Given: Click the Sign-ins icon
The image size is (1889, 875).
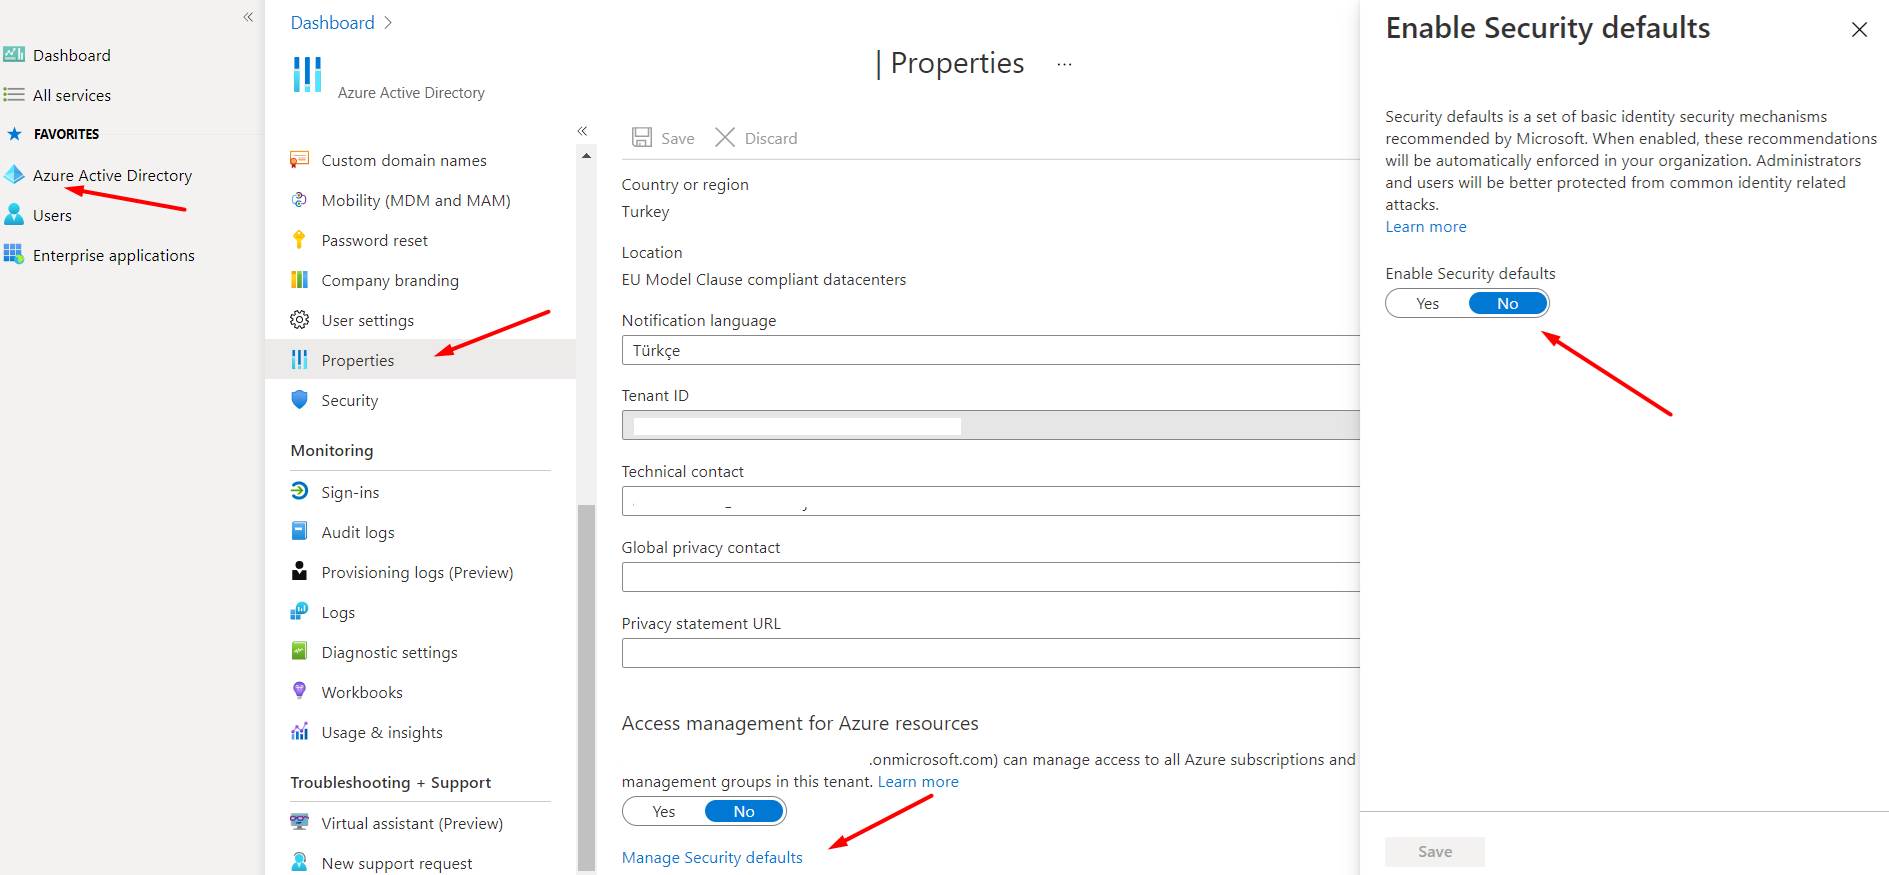Looking at the screenshot, I should 299,491.
